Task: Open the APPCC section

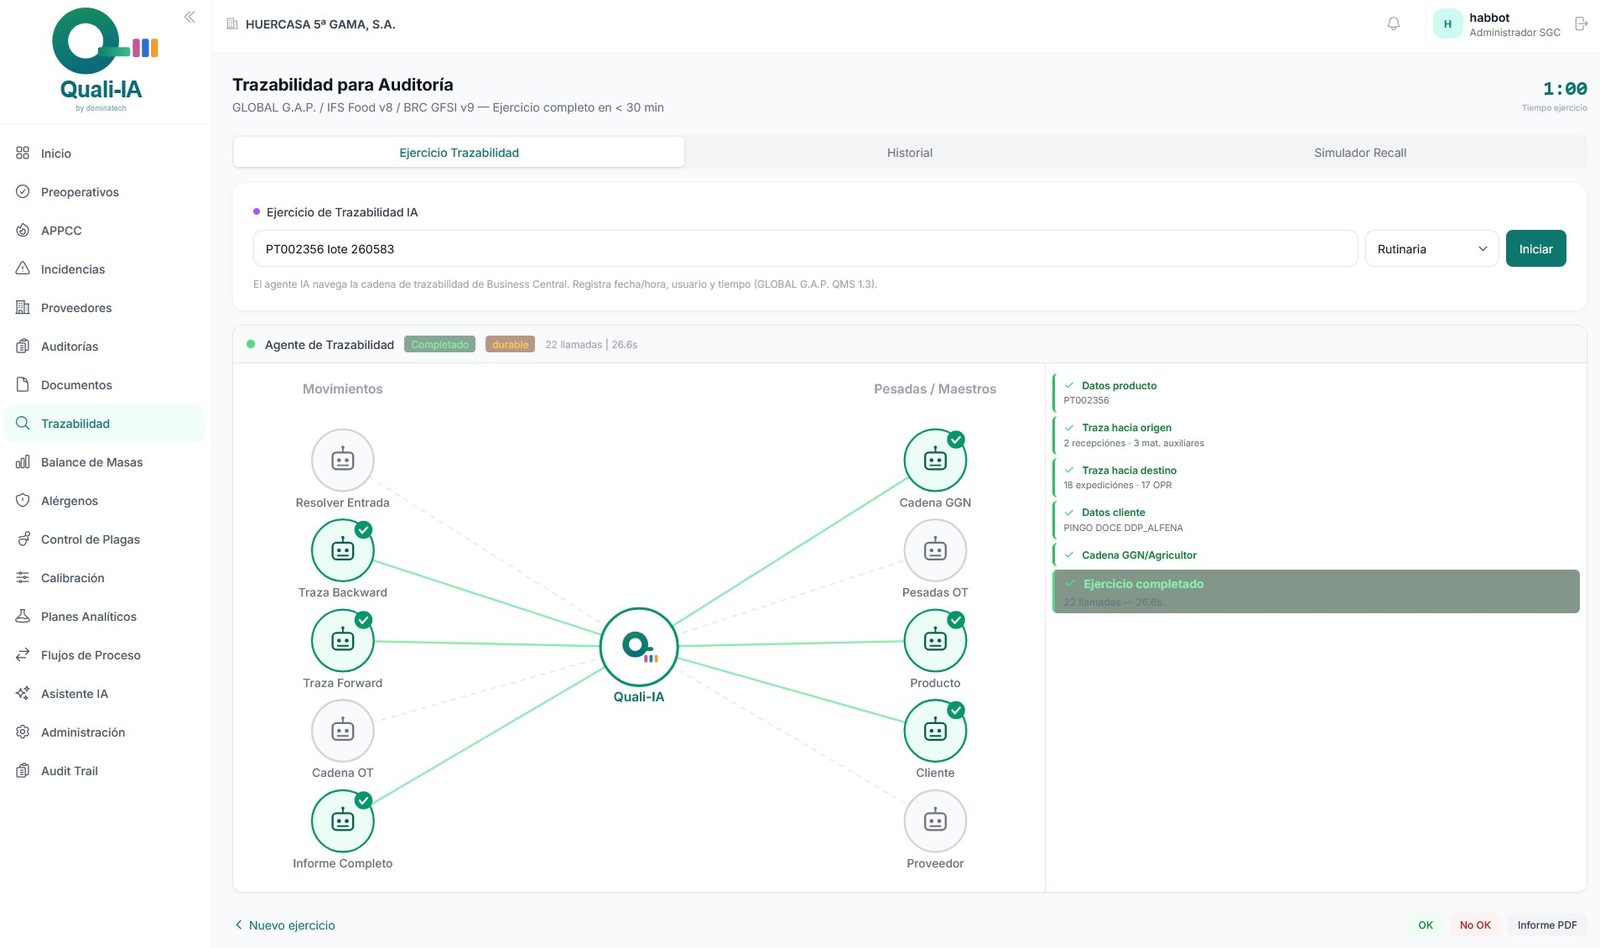Action: click(105, 231)
